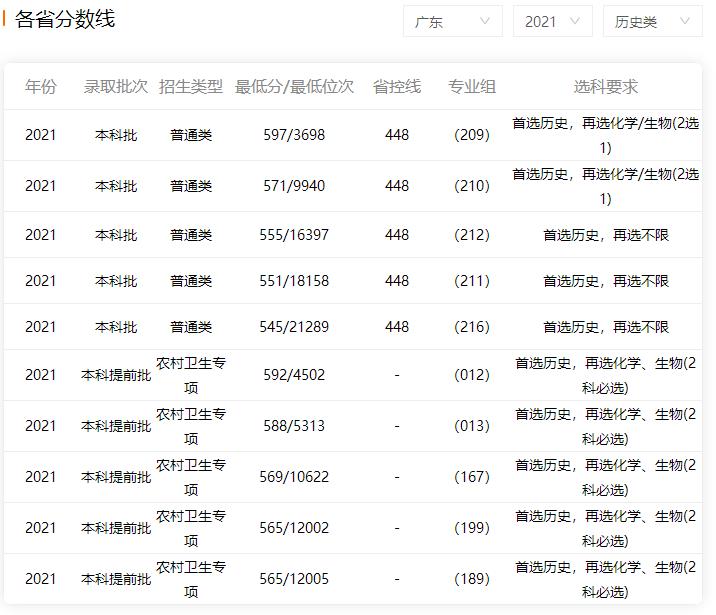This screenshot has width=716, height=615.
Task: Select the 555/16397 score cell
Action: tap(294, 235)
